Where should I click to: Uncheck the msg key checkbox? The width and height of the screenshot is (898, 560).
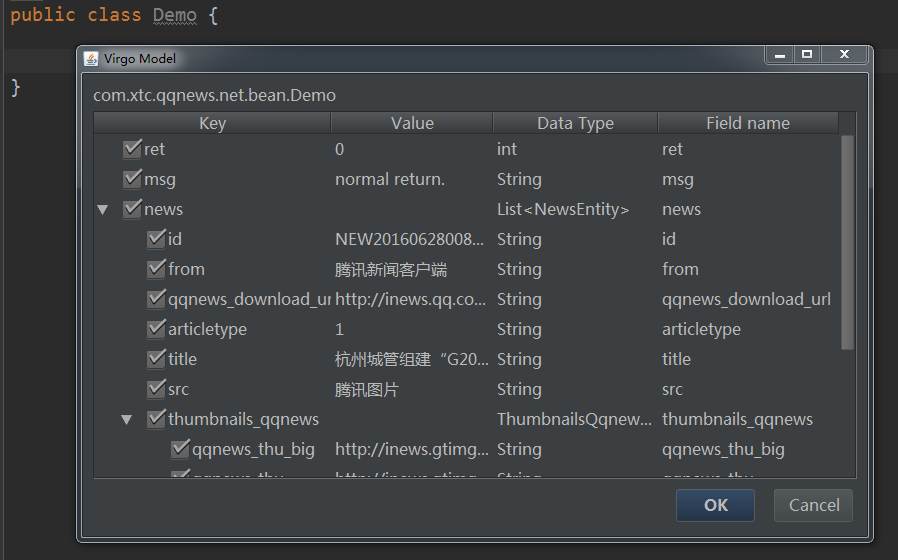click(x=132, y=179)
